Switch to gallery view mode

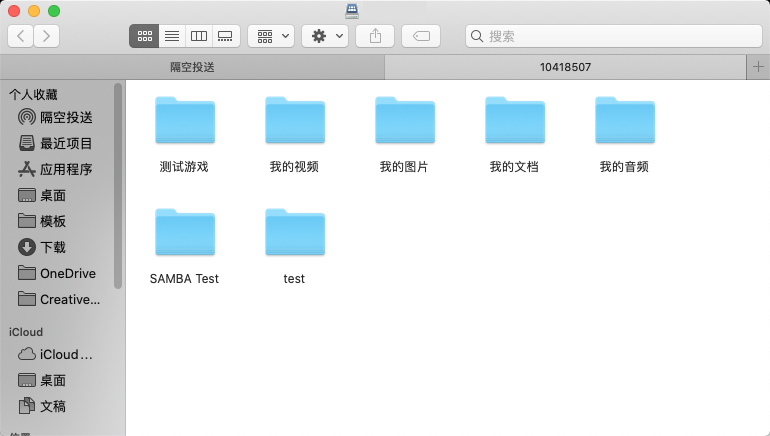[x=225, y=36]
